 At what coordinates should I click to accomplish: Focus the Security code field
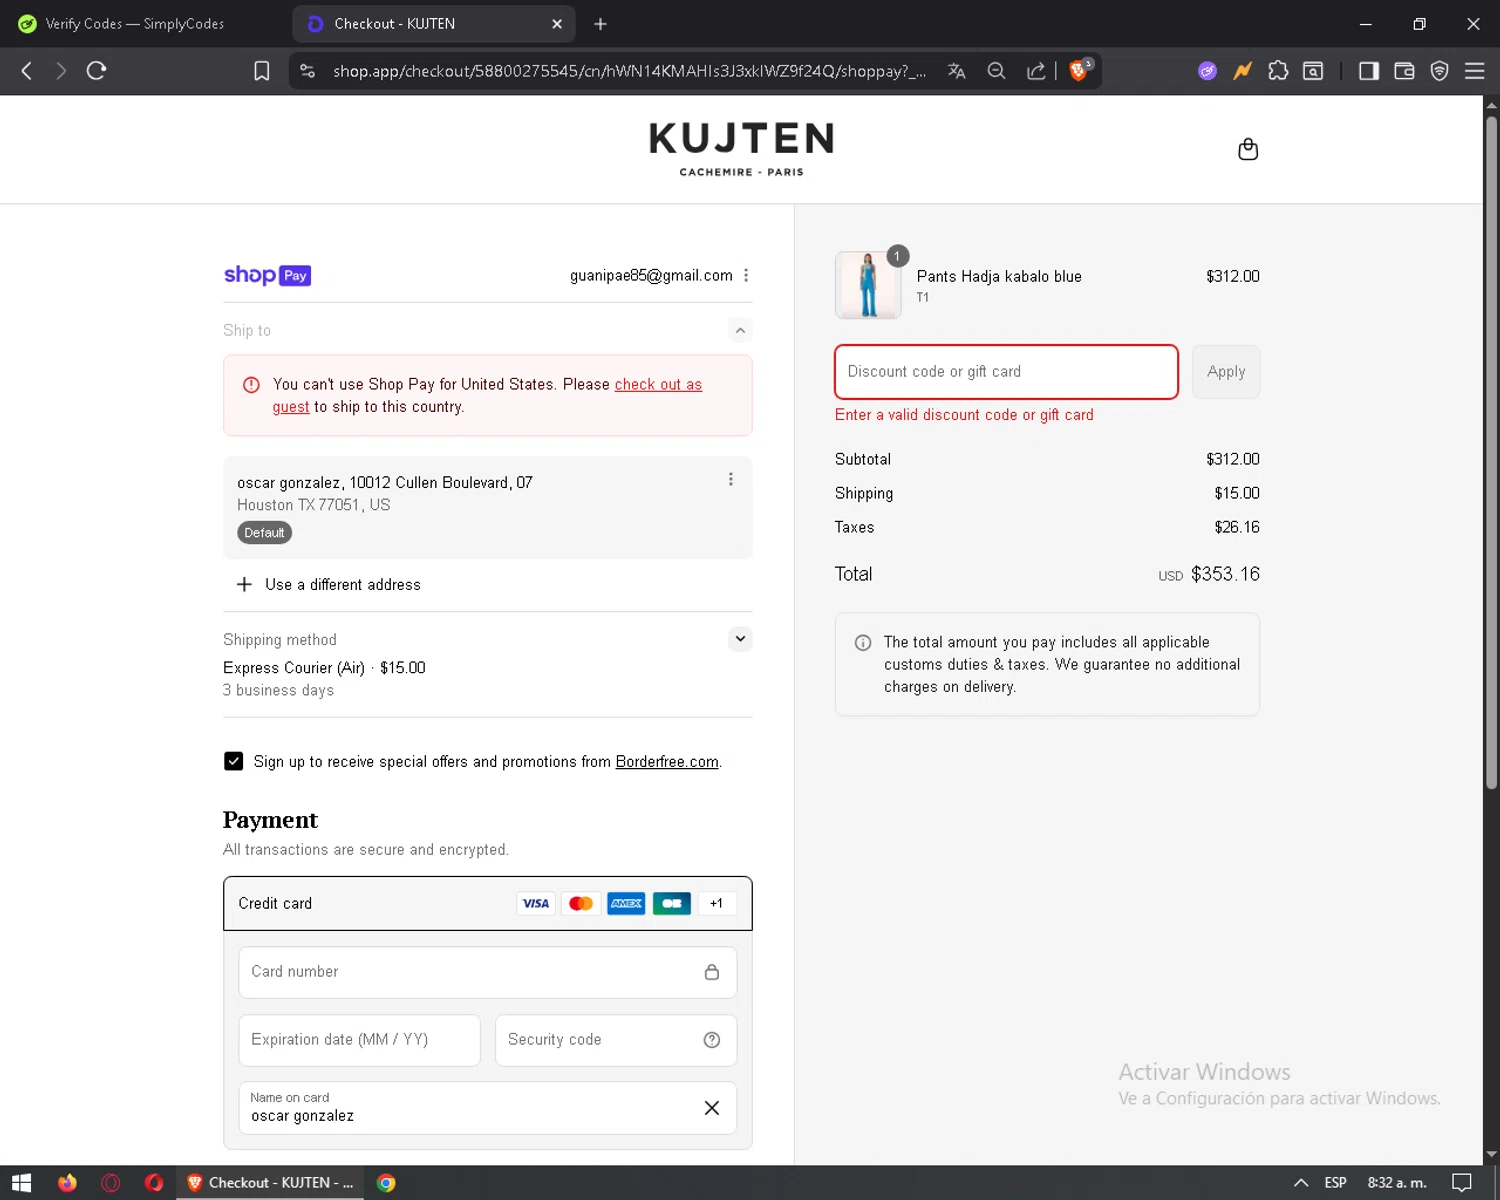tap(616, 1040)
